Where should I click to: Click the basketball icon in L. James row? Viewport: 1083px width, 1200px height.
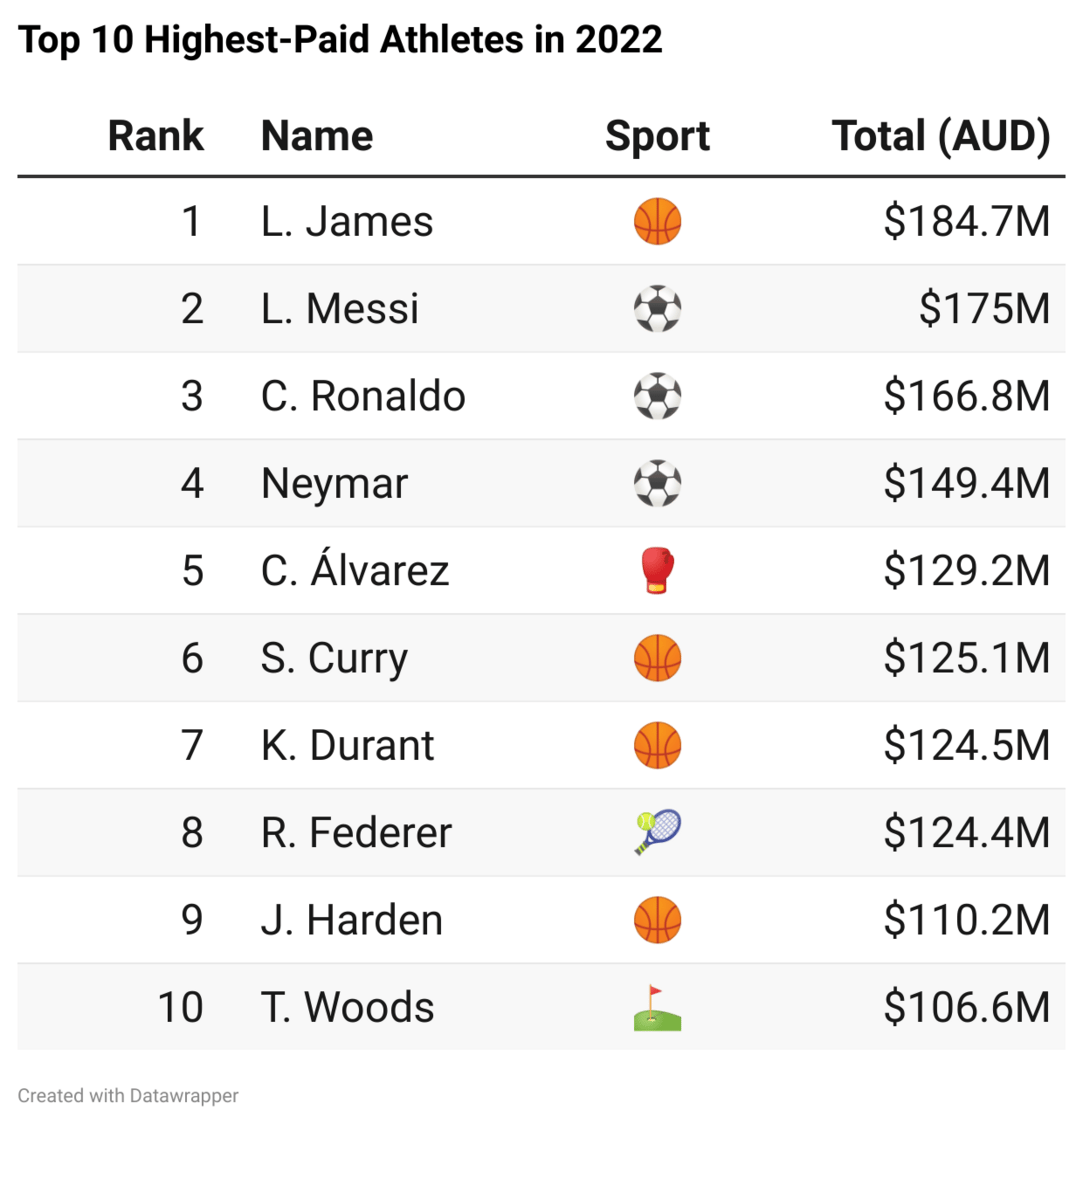pos(657,221)
